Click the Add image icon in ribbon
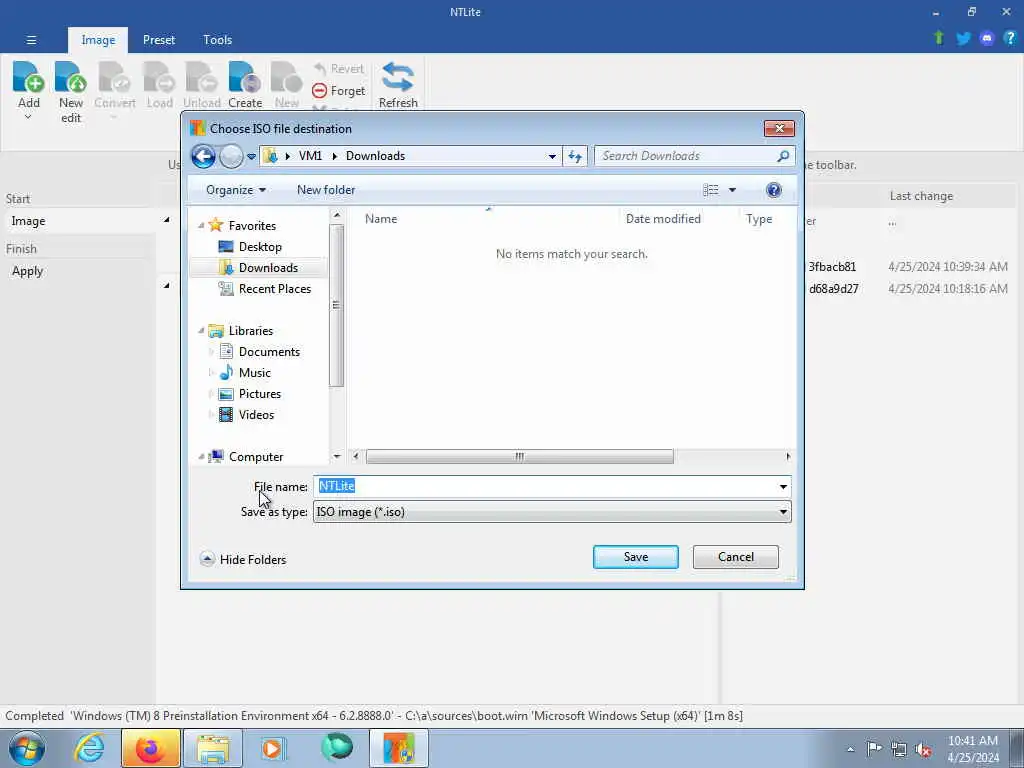The height and width of the screenshot is (768, 1024). click(x=28, y=77)
